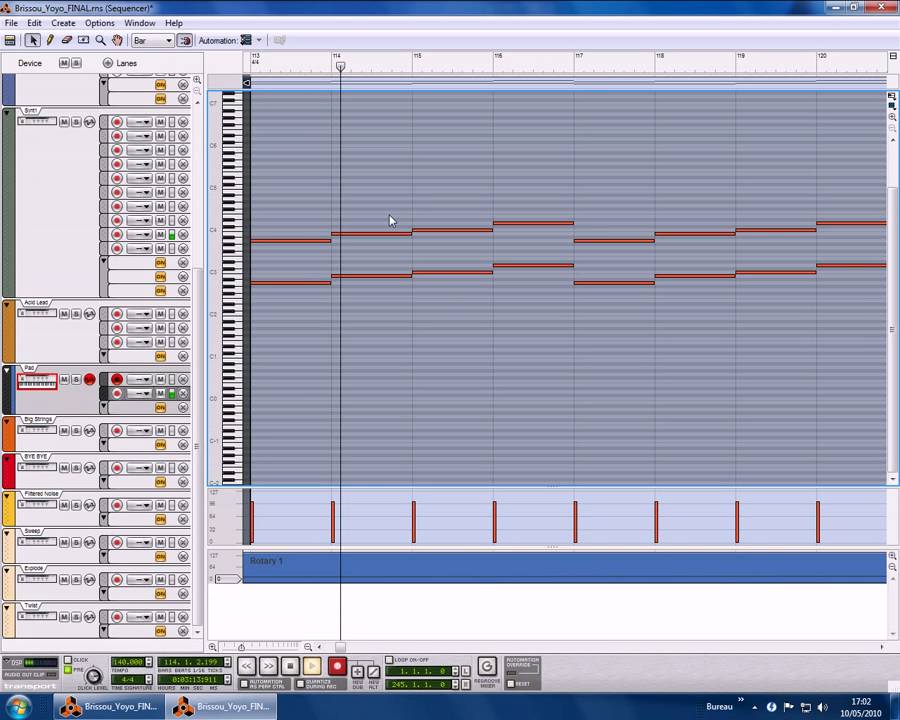Viewport: 900px width, 720px height.
Task: Open the Windows Start menu
Action: point(18,706)
